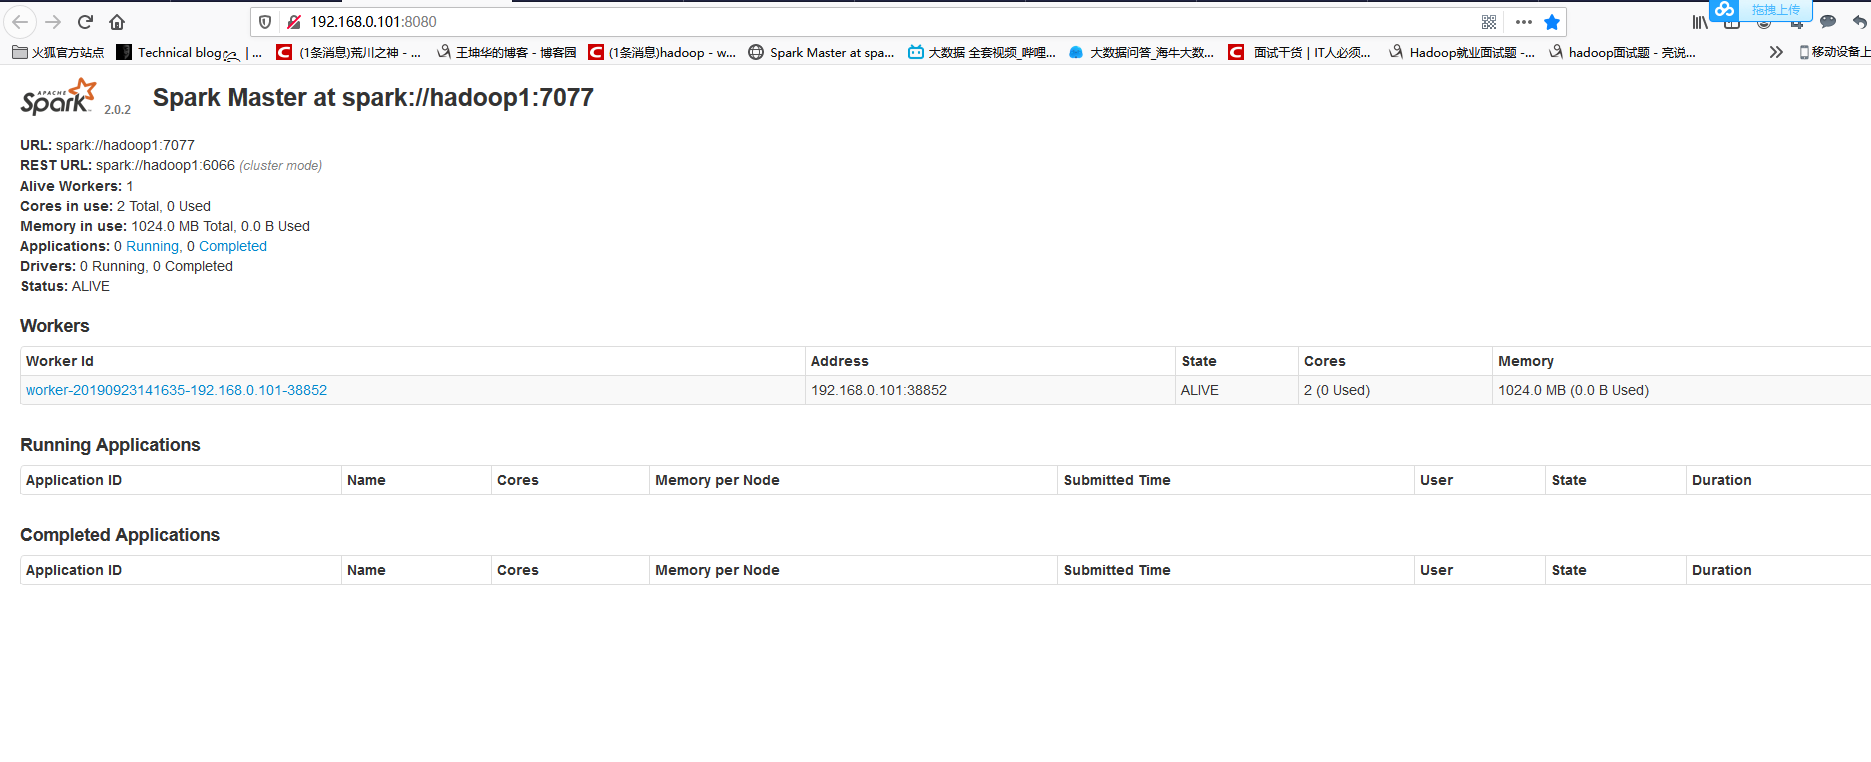The width and height of the screenshot is (1871, 762).
Task: Open the chat bubble toolbar icon
Action: click(x=1828, y=22)
